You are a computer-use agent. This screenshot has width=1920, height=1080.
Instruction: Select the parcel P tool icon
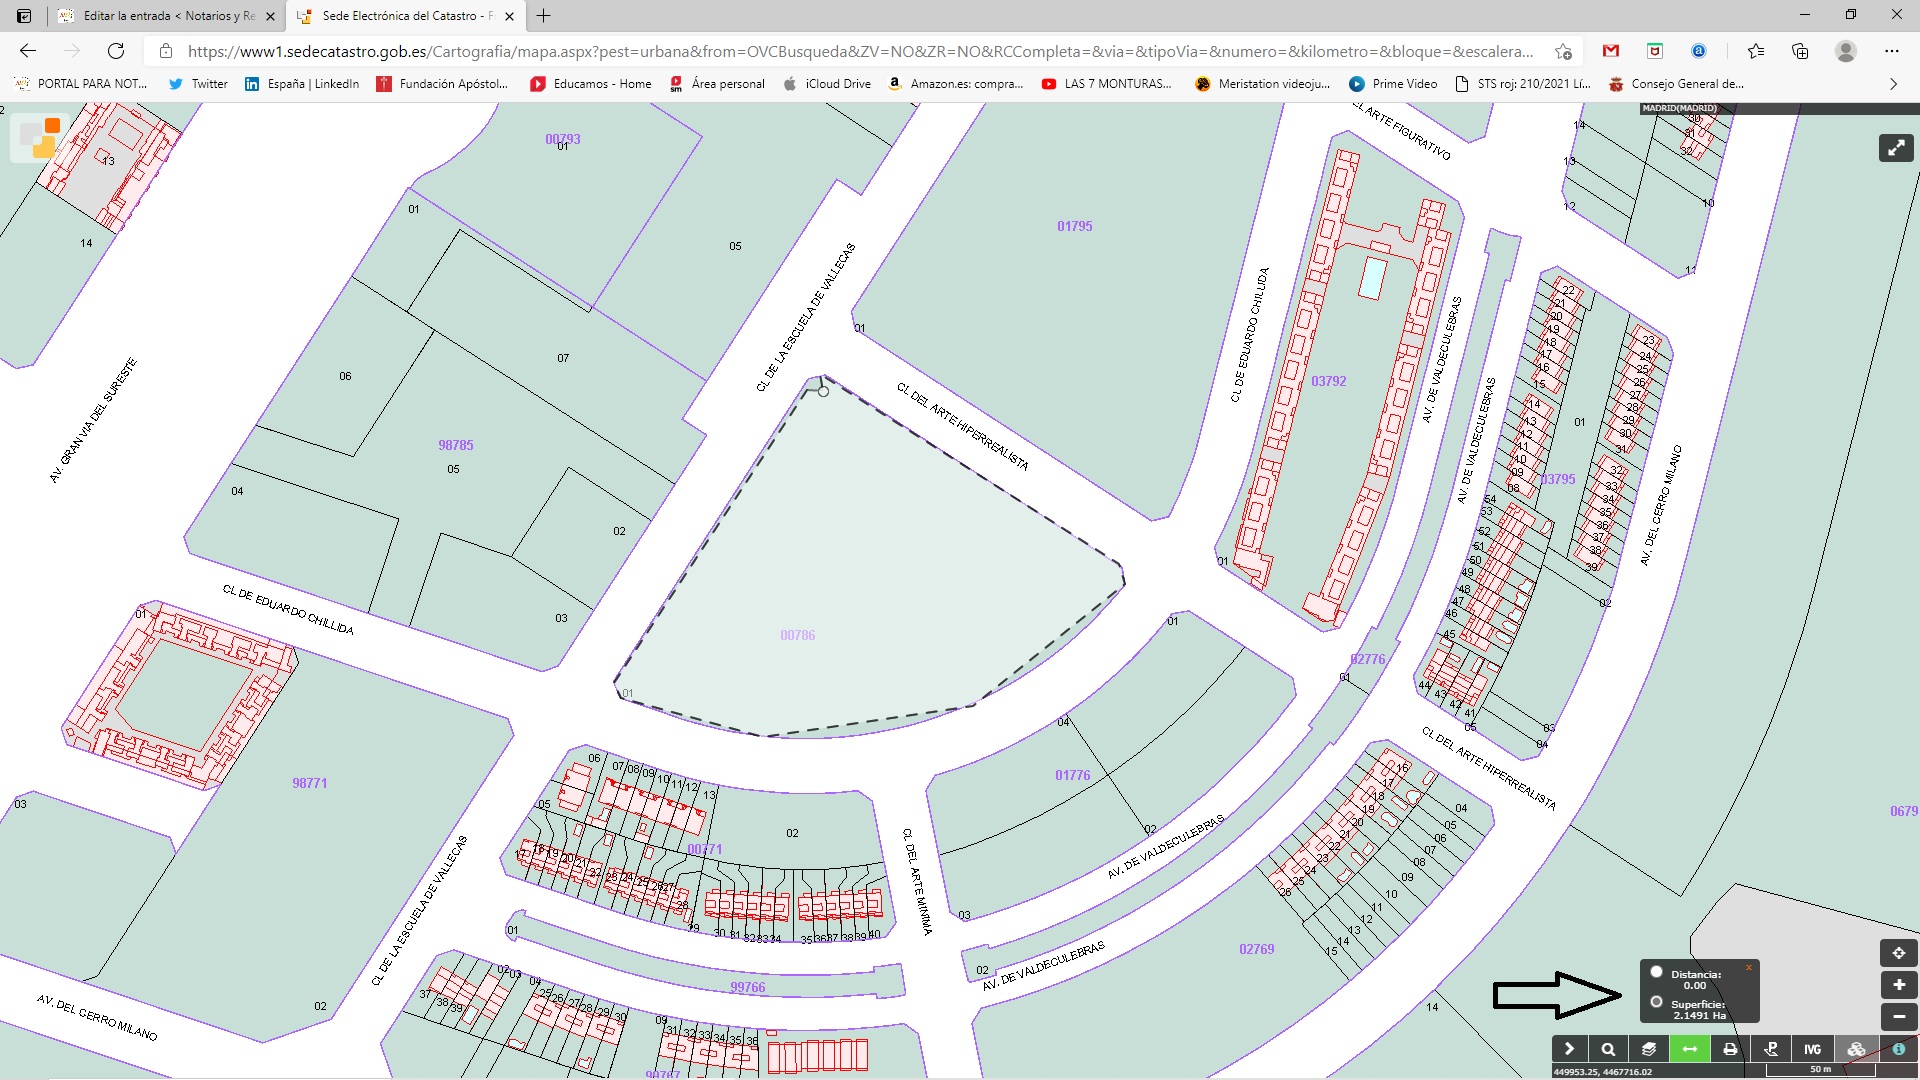[x=1771, y=1049]
